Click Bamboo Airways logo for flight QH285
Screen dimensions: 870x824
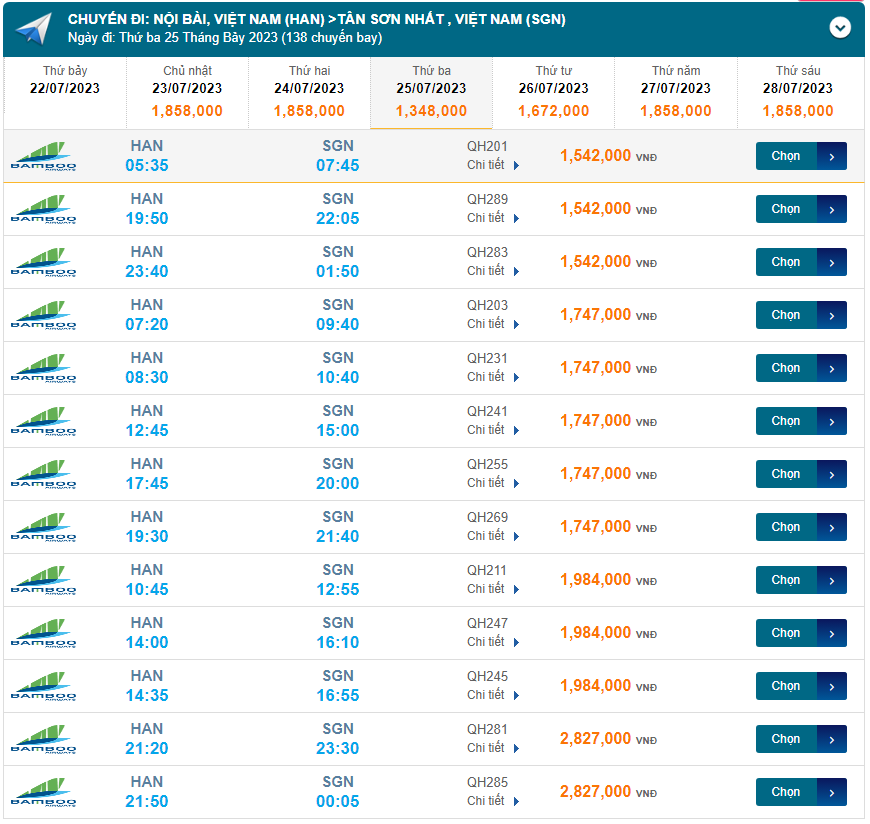point(44,792)
